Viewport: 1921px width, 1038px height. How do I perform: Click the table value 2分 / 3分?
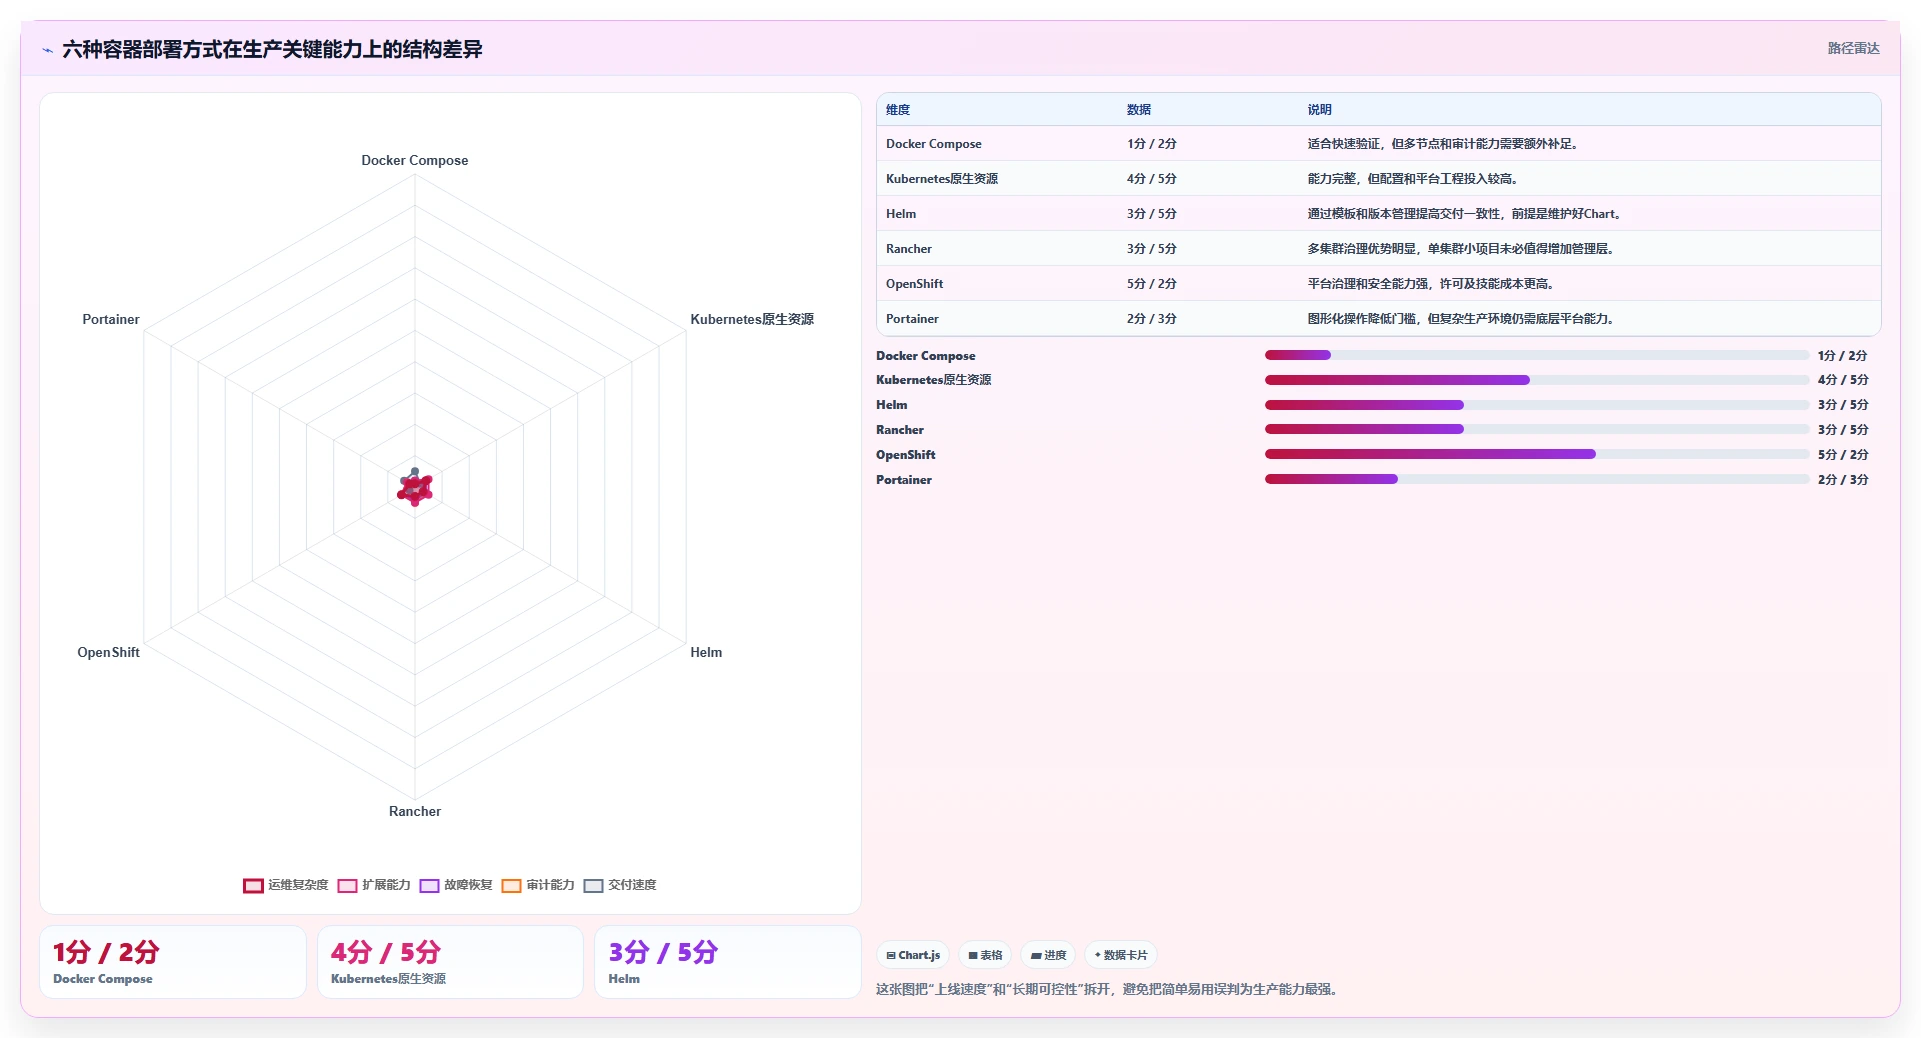(1152, 319)
